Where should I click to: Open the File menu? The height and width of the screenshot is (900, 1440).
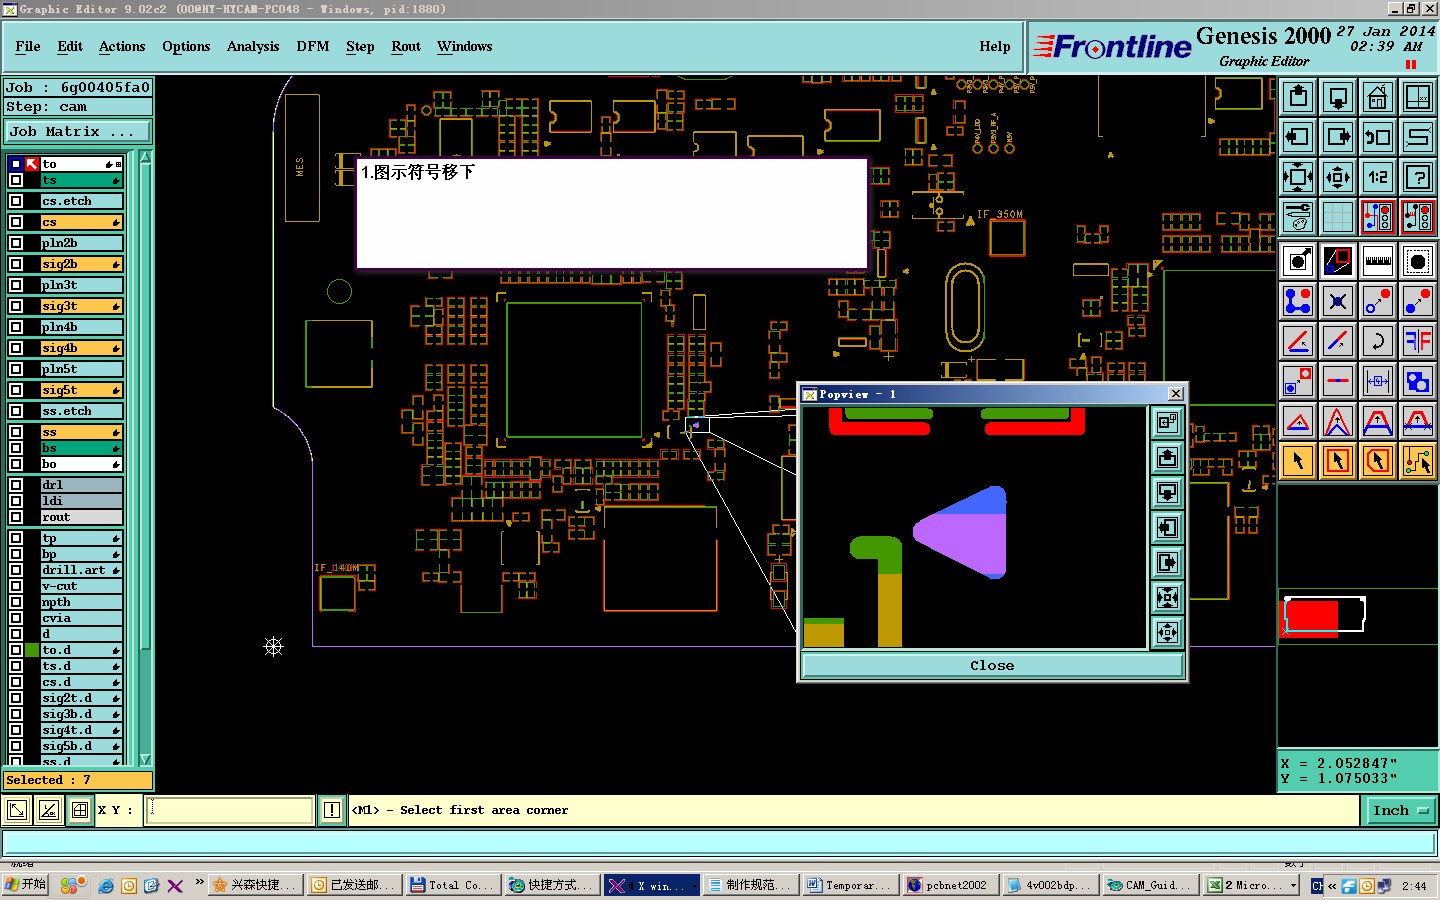(28, 46)
